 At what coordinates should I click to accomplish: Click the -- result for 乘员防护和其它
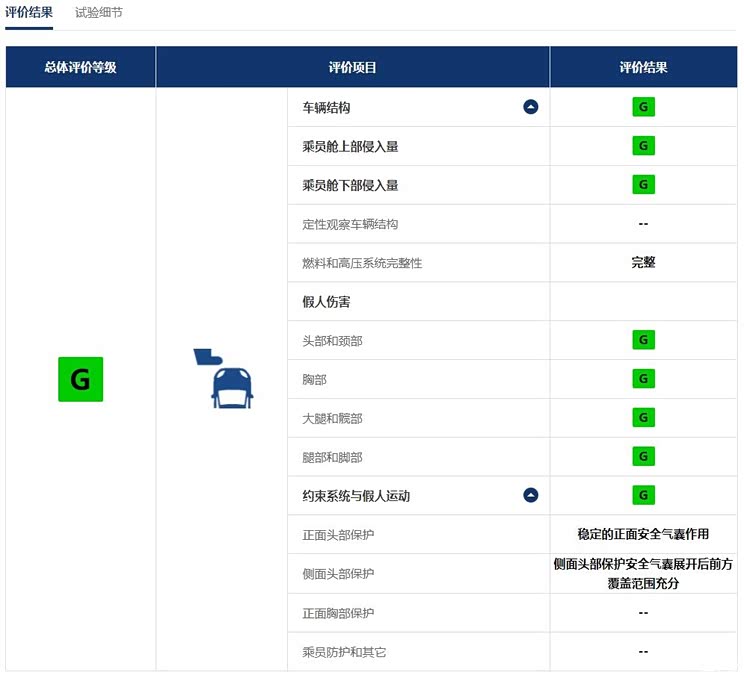coord(643,651)
